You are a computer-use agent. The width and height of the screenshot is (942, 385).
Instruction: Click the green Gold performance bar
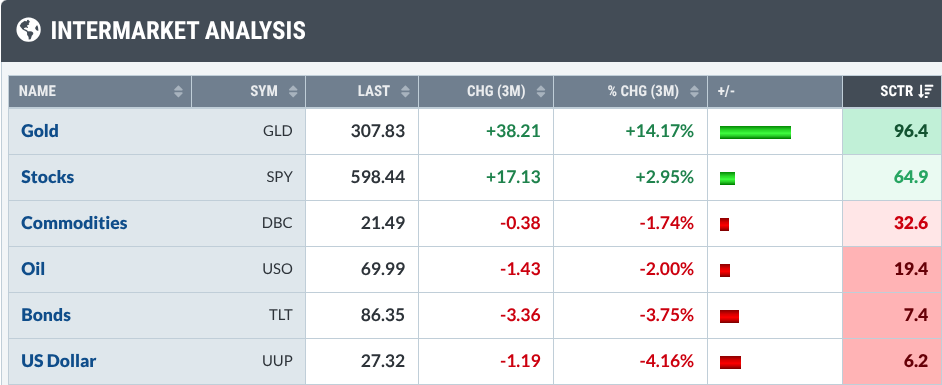tap(755, 132)
